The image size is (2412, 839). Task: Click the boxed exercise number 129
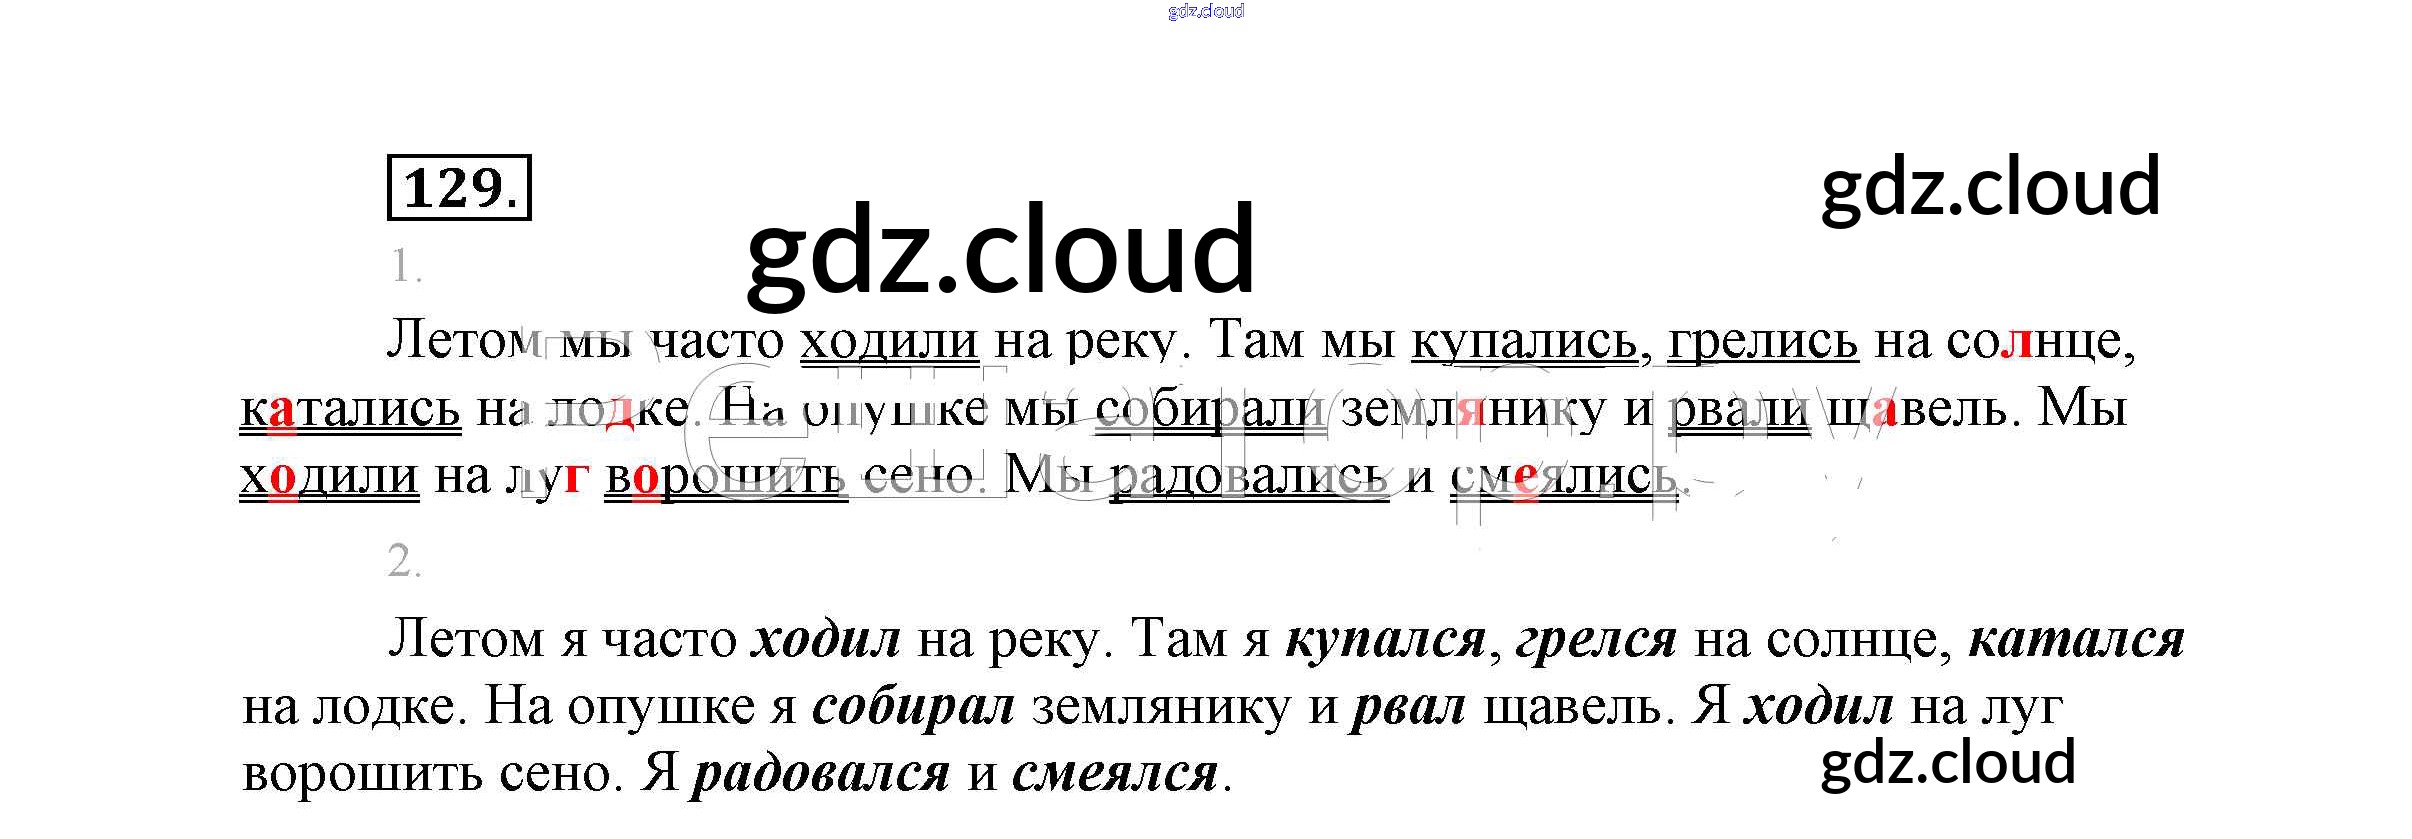click(459, 188)
